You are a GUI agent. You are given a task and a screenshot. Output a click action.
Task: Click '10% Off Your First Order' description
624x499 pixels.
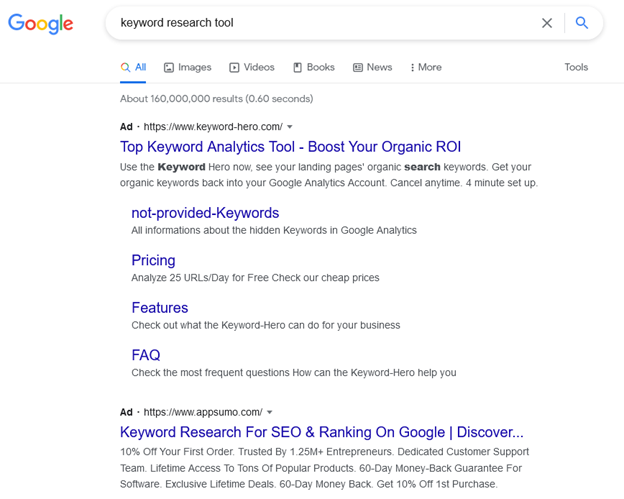[325, 468]
